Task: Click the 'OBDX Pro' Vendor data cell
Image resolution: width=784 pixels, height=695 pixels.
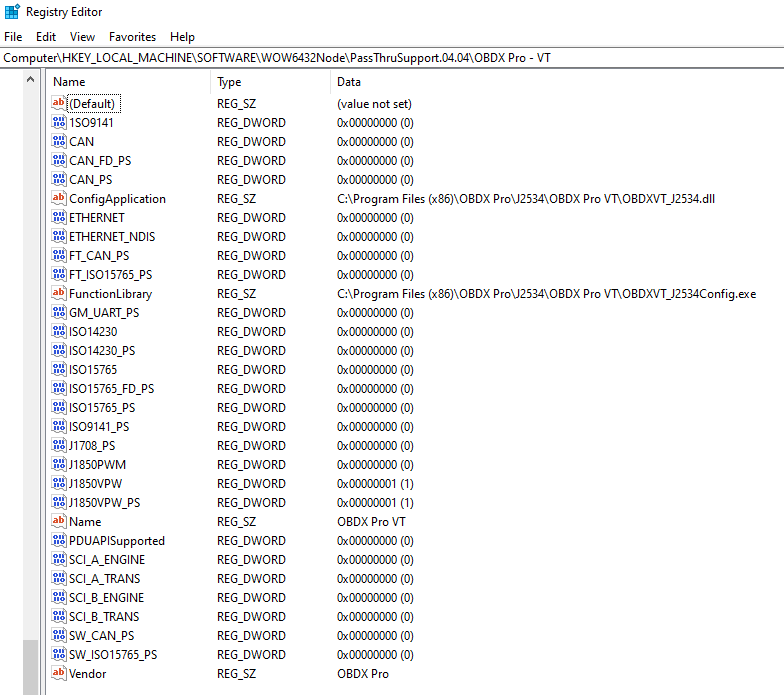Action: pos(362,674)
